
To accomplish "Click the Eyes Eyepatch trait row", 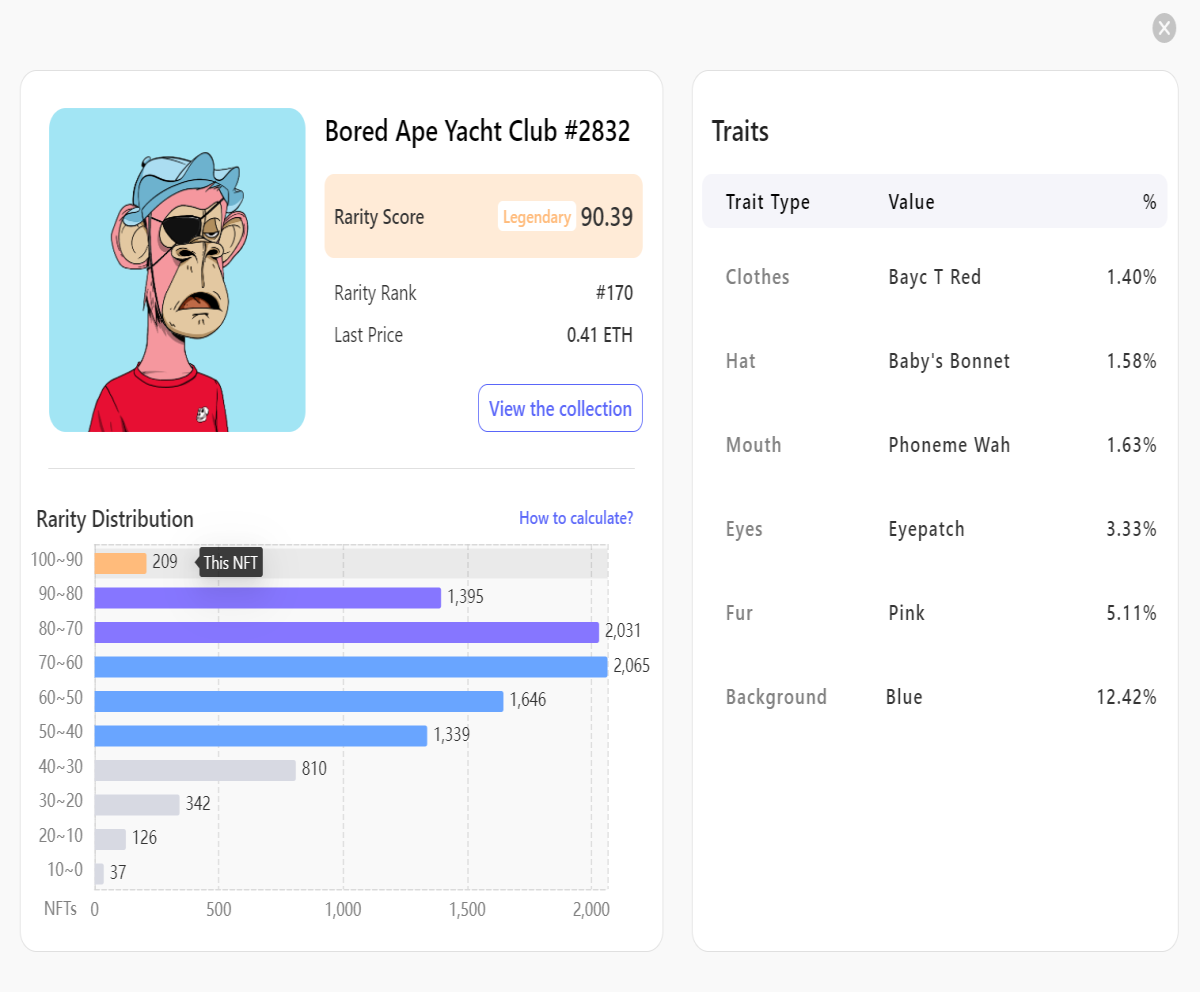I will point(935,529).
